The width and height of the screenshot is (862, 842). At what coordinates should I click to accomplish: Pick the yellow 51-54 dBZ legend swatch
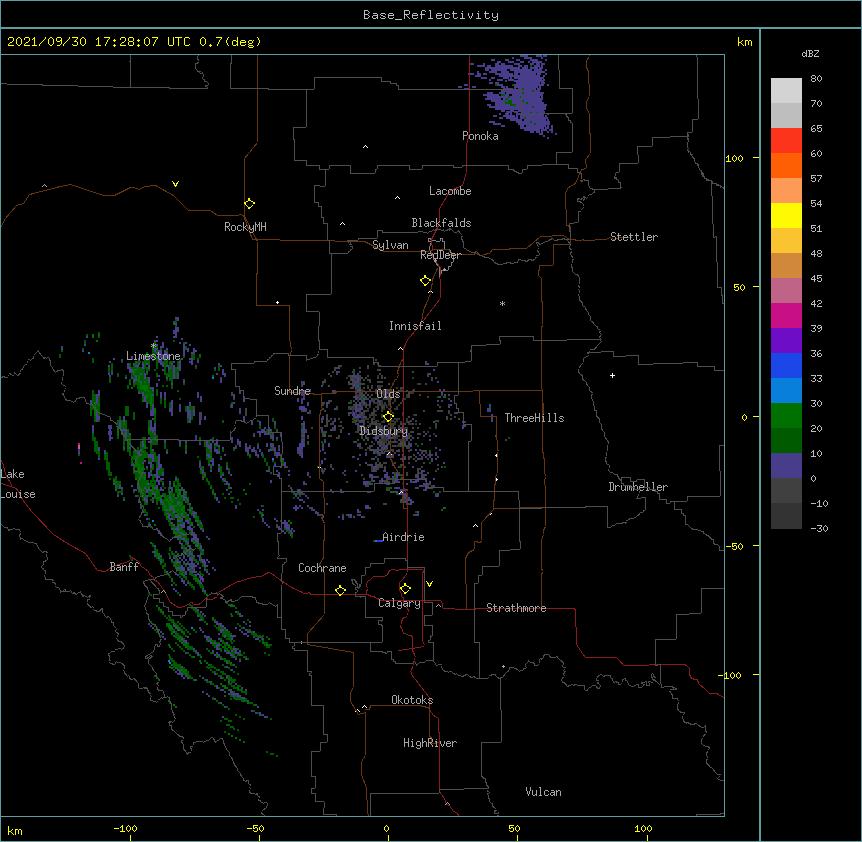coord(786,215)
